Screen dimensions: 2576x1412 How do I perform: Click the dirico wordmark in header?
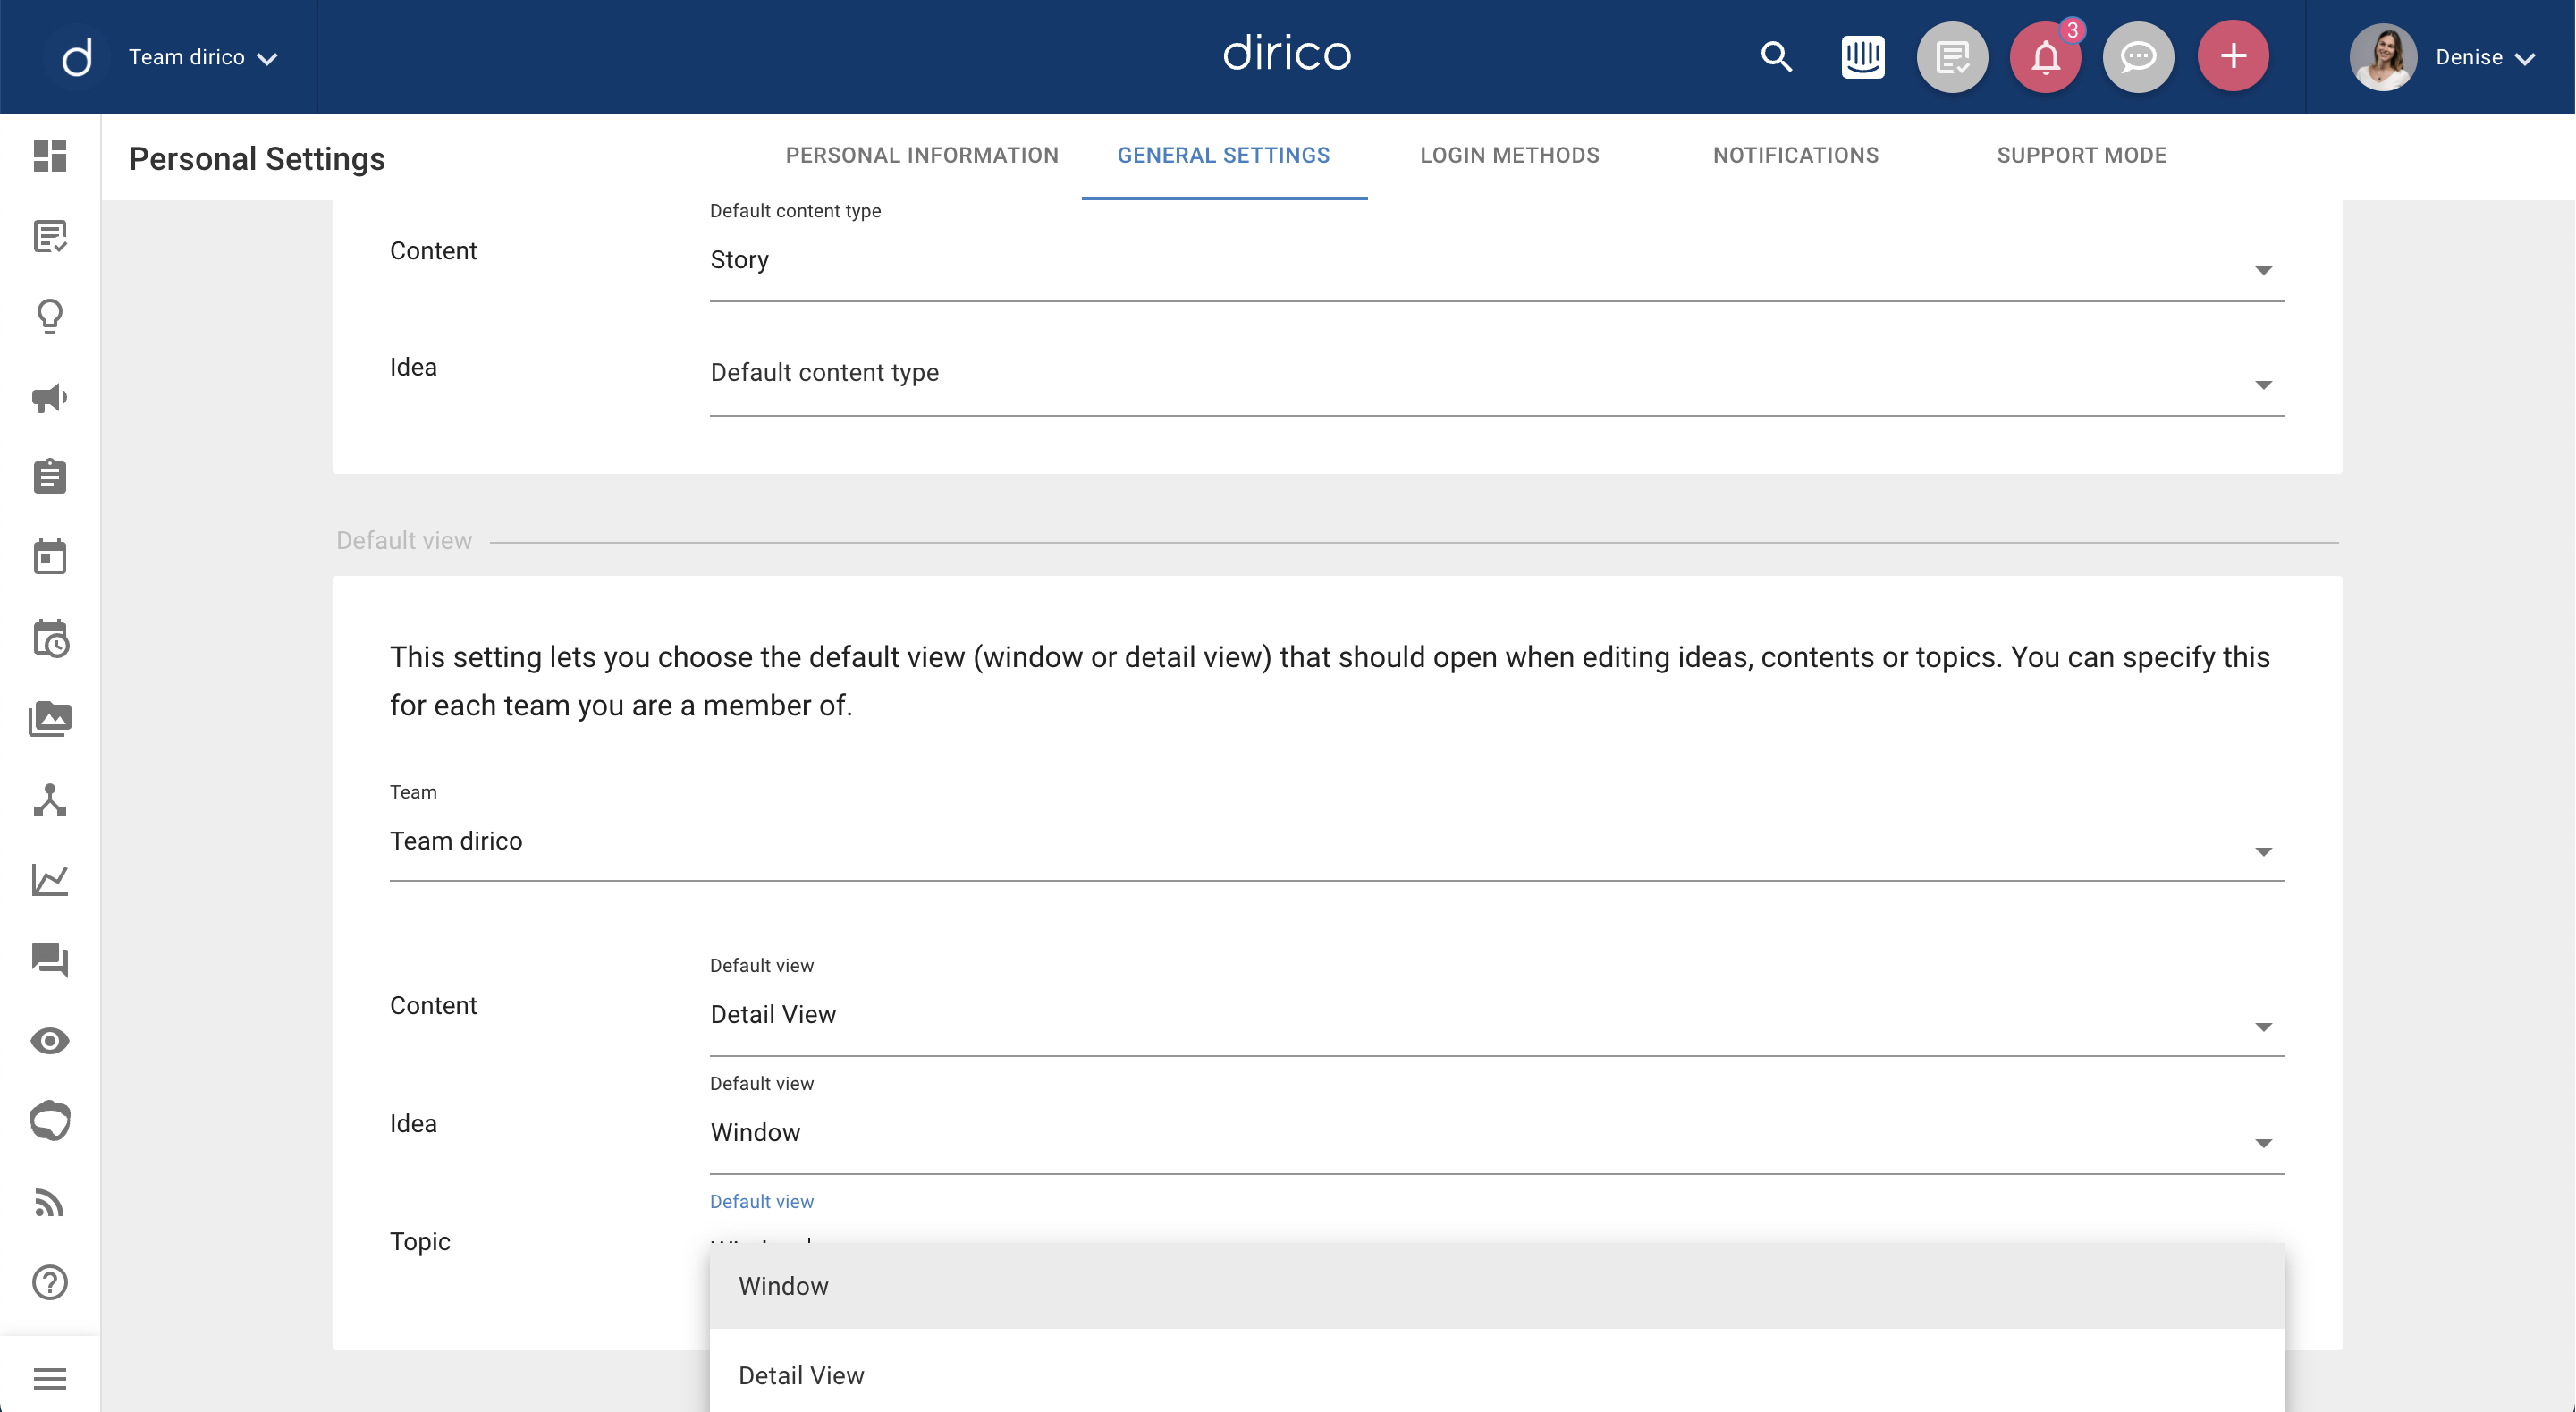pyautogui.click(x=1287, y=54)
